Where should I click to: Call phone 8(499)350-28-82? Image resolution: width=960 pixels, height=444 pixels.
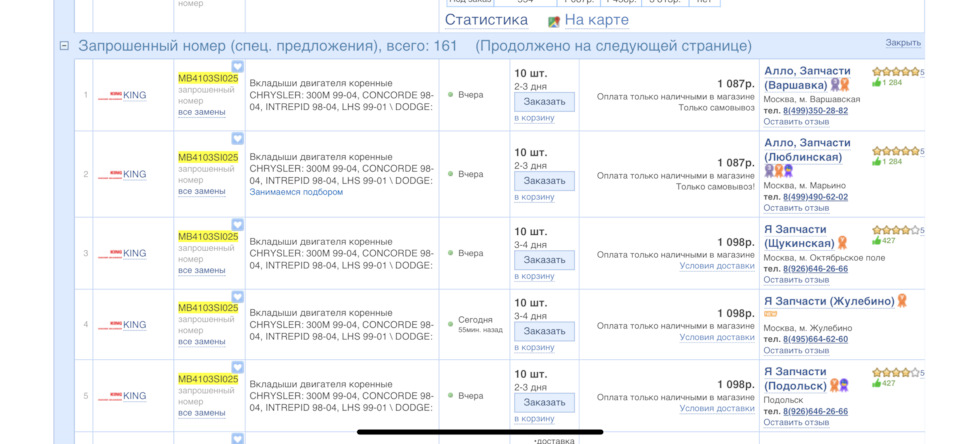coord(816,111)
